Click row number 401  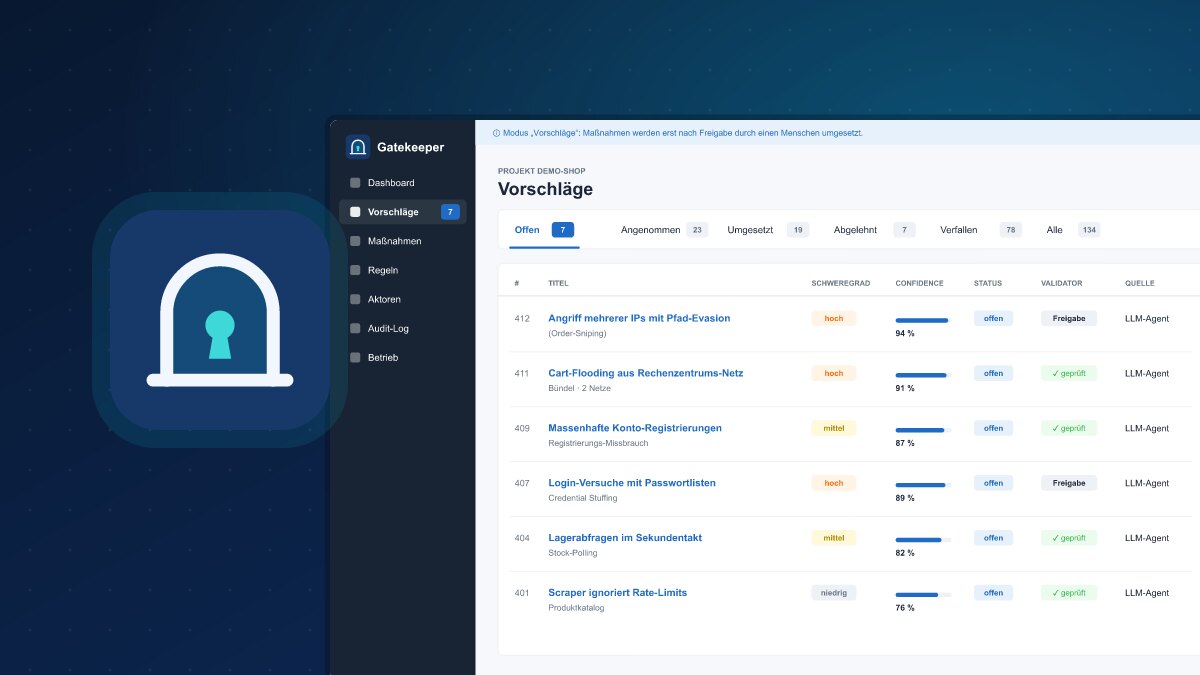click(522, 593)
